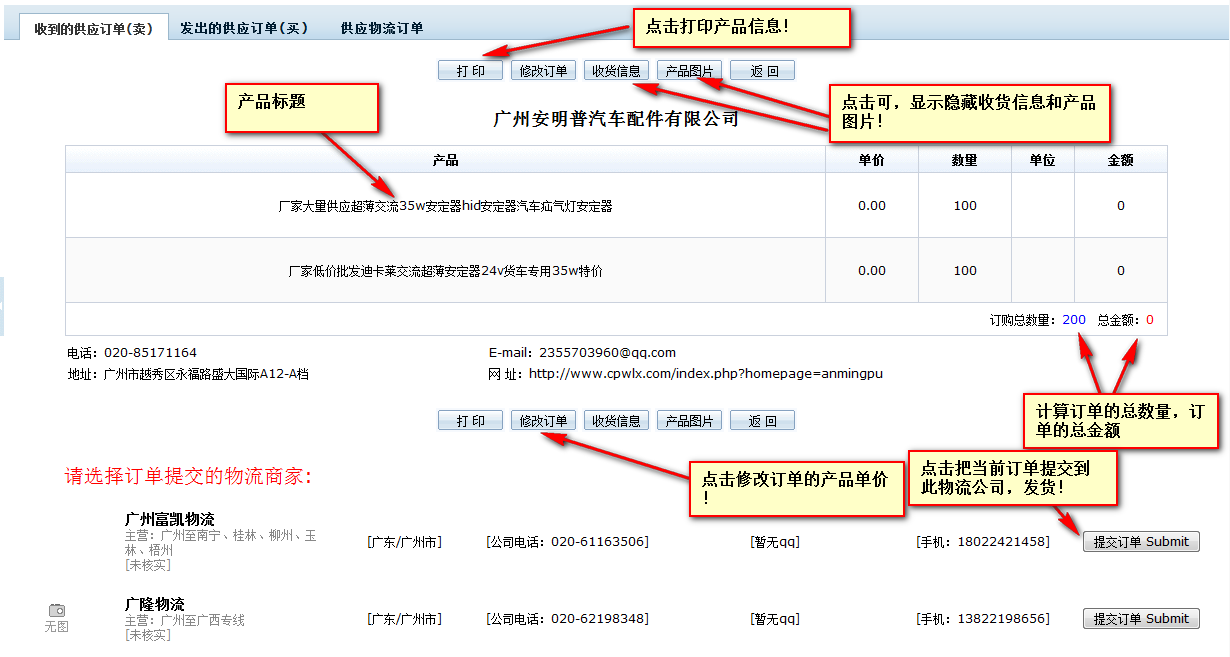1230x657 pixels.
Task: Open the 迪卡莱交流超薄安定器 product title
Action: pos(445,270)
